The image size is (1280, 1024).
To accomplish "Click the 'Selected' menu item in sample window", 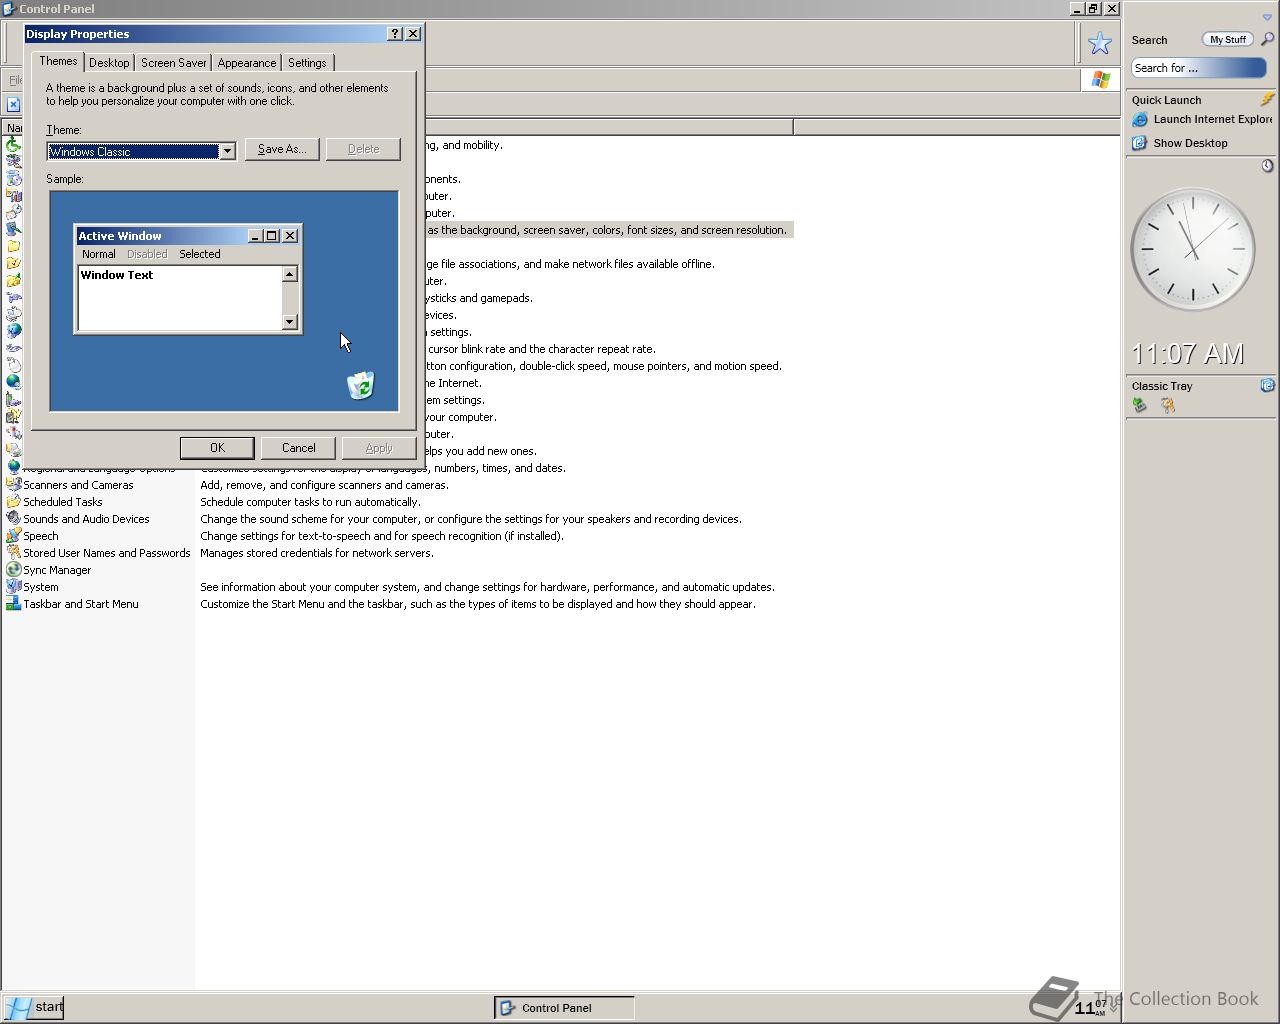I will click(200, 254).
